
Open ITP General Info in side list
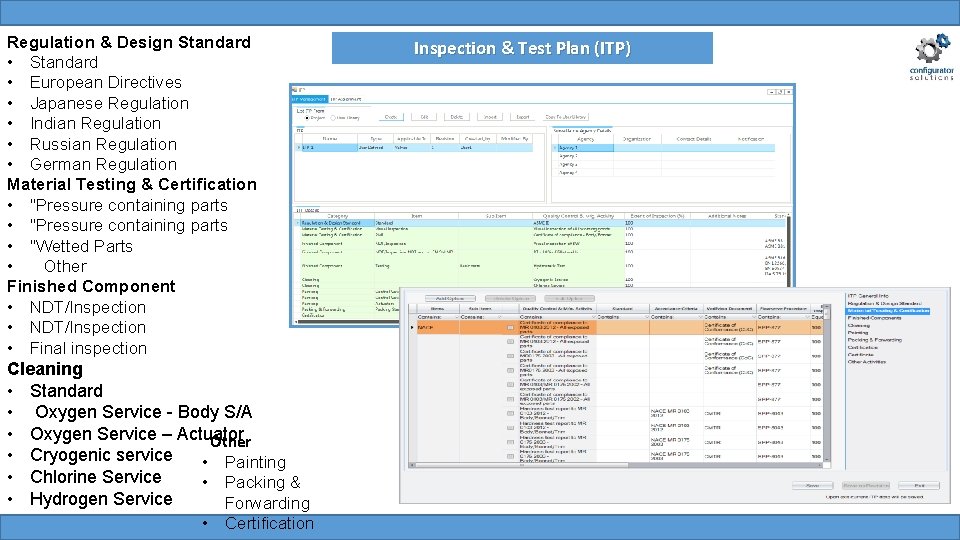point(868,296)
